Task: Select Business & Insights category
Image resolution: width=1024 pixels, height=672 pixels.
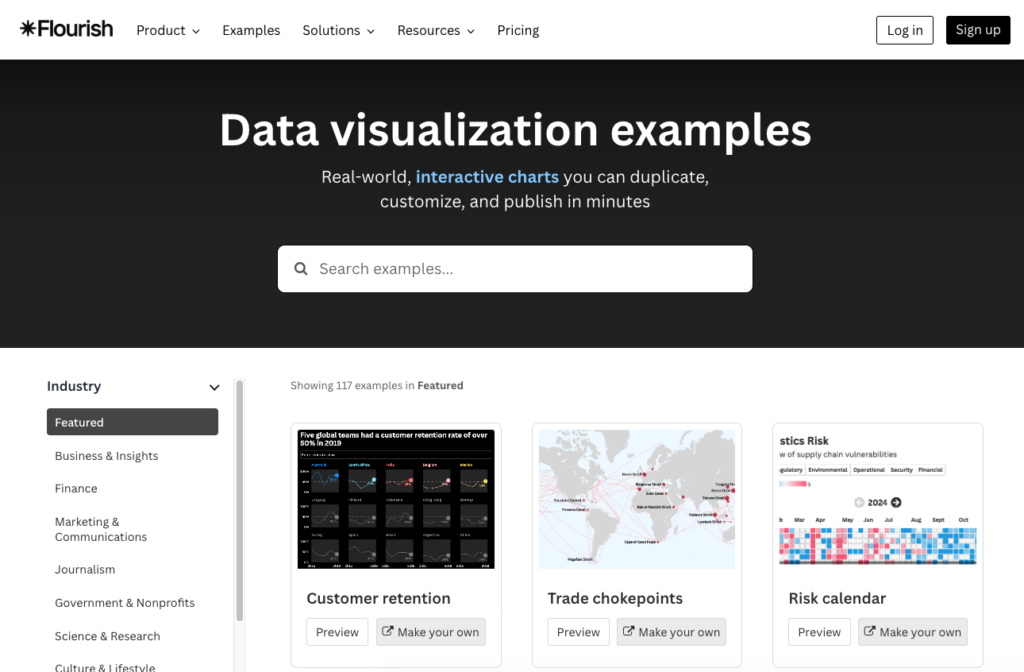Action: click(x=106, y=456)
